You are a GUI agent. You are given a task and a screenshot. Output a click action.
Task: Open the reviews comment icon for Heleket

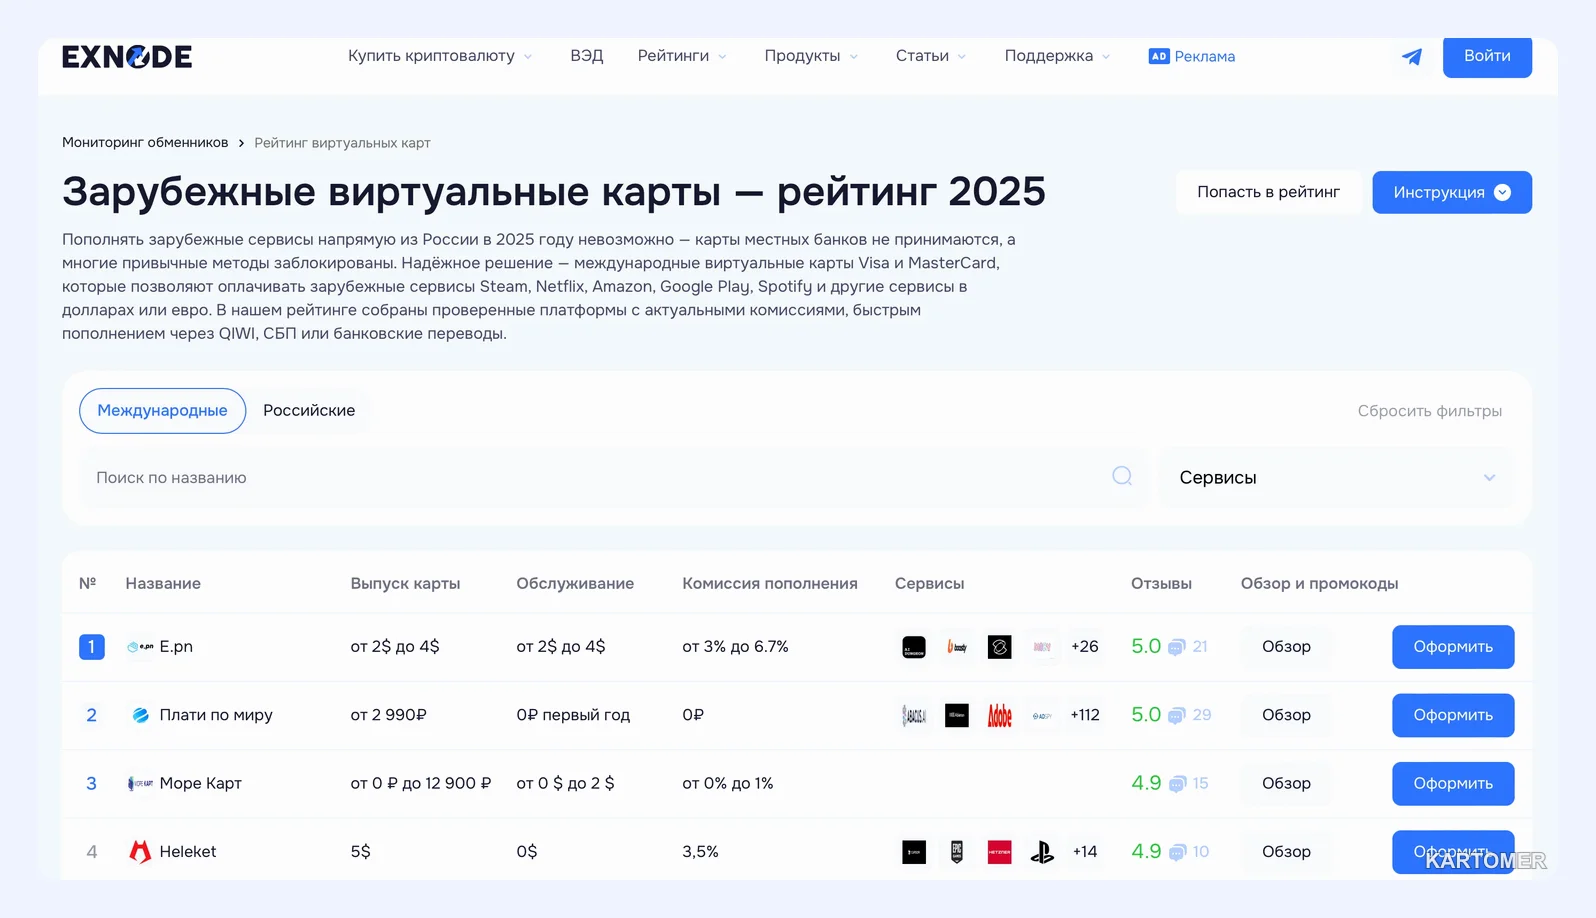1177,852
